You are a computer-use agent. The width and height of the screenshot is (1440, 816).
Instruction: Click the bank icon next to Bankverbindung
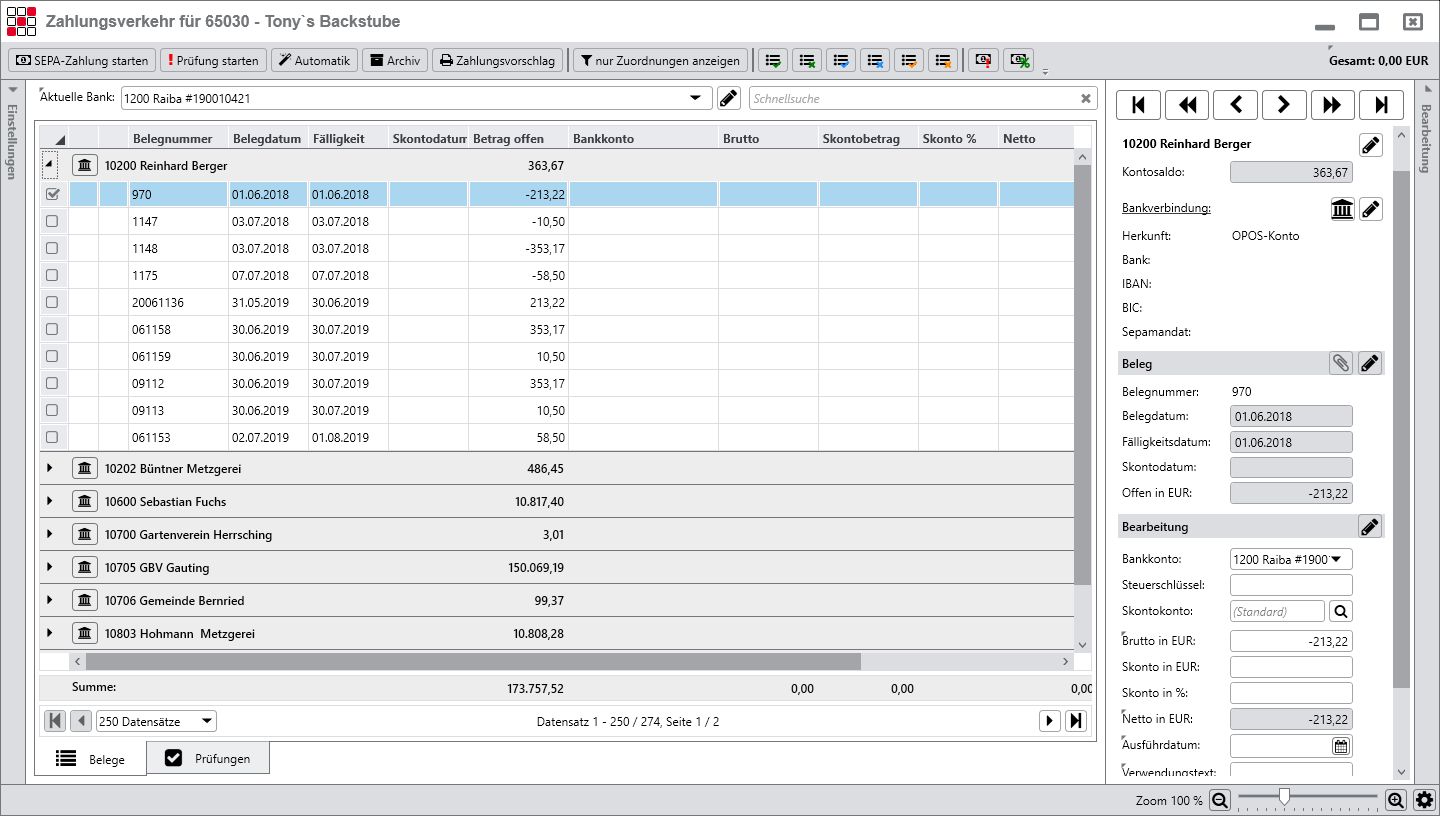pyautogui.click(x=1342, y=209)
